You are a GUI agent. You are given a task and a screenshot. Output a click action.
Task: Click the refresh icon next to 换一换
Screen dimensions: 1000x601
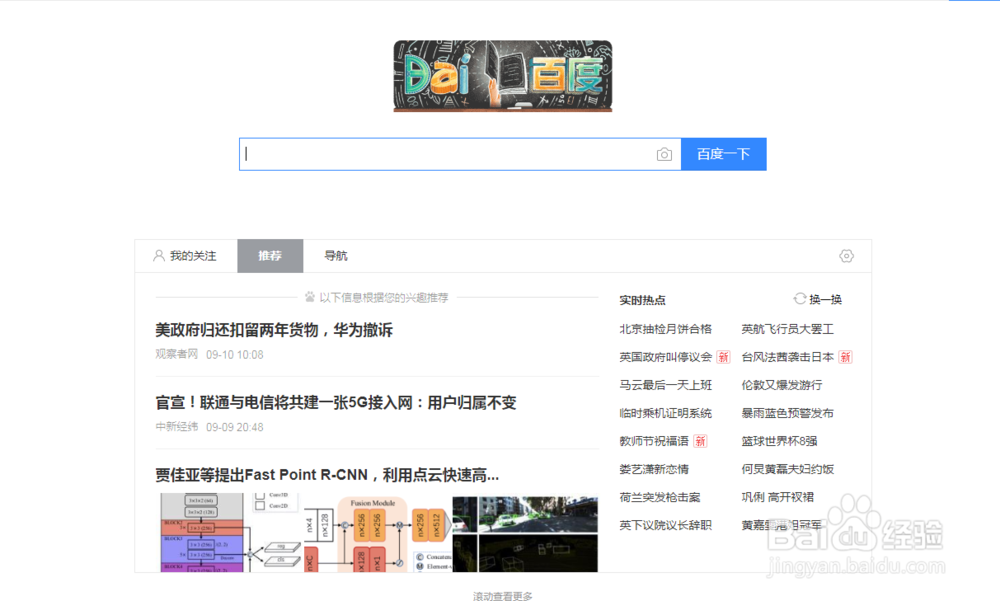800,299
